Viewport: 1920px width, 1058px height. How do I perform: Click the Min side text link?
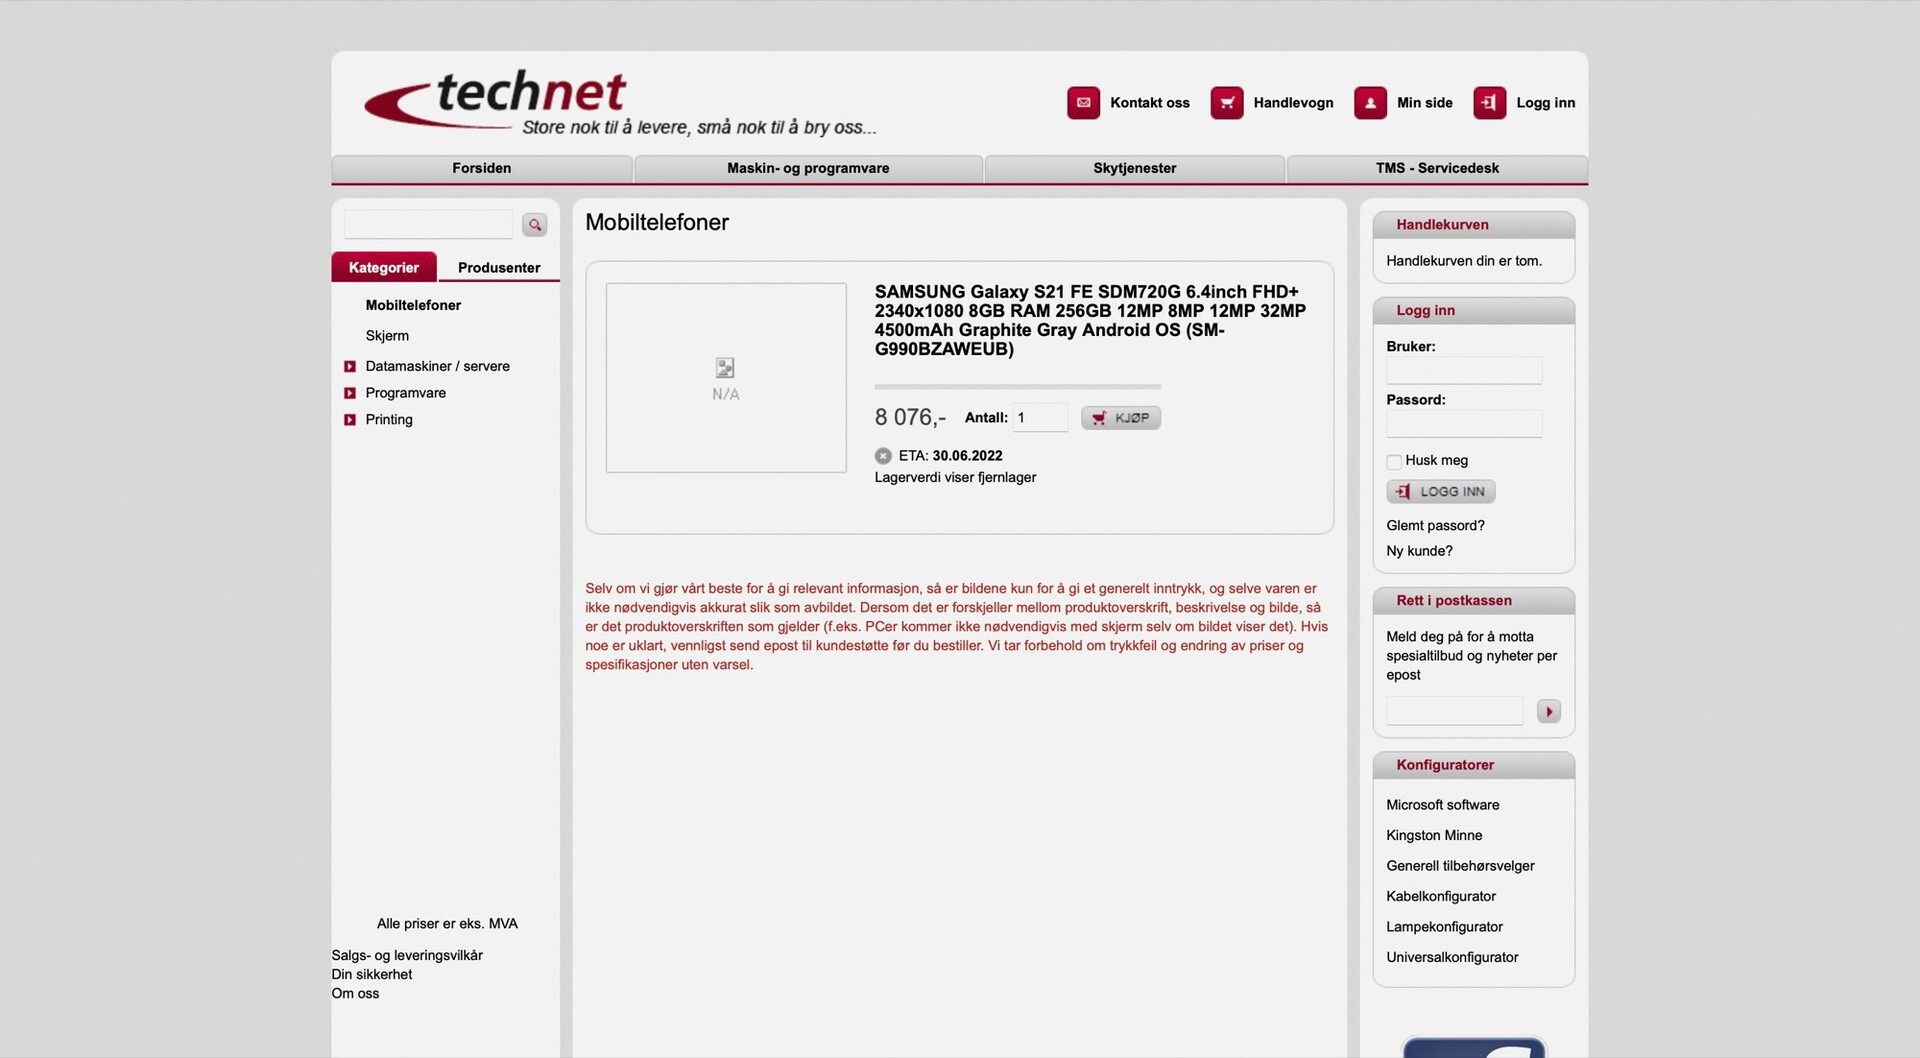[1424, 103]
